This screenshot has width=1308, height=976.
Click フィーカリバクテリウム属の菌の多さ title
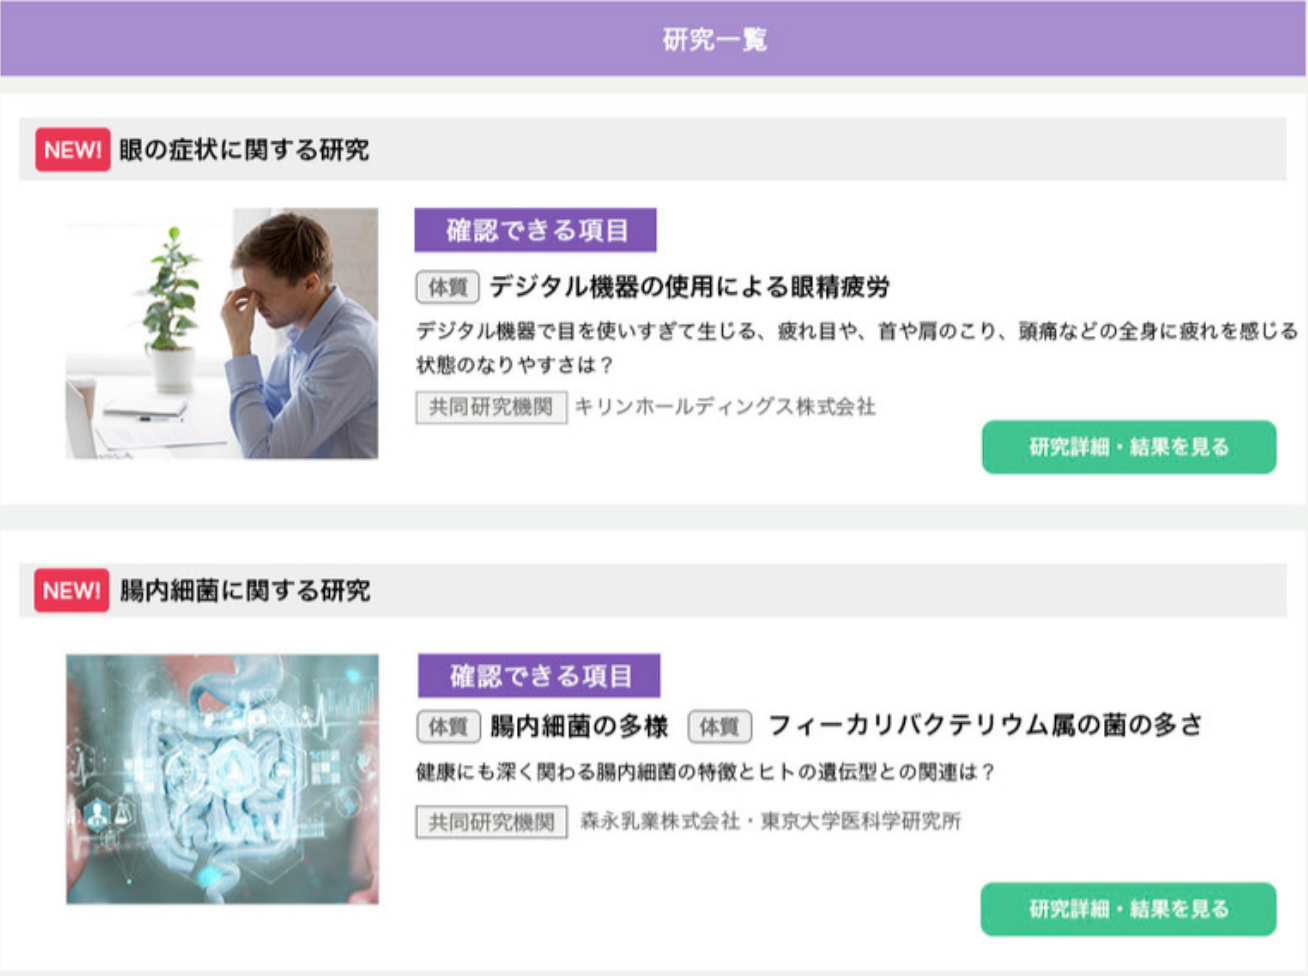[x=985, y=725]
